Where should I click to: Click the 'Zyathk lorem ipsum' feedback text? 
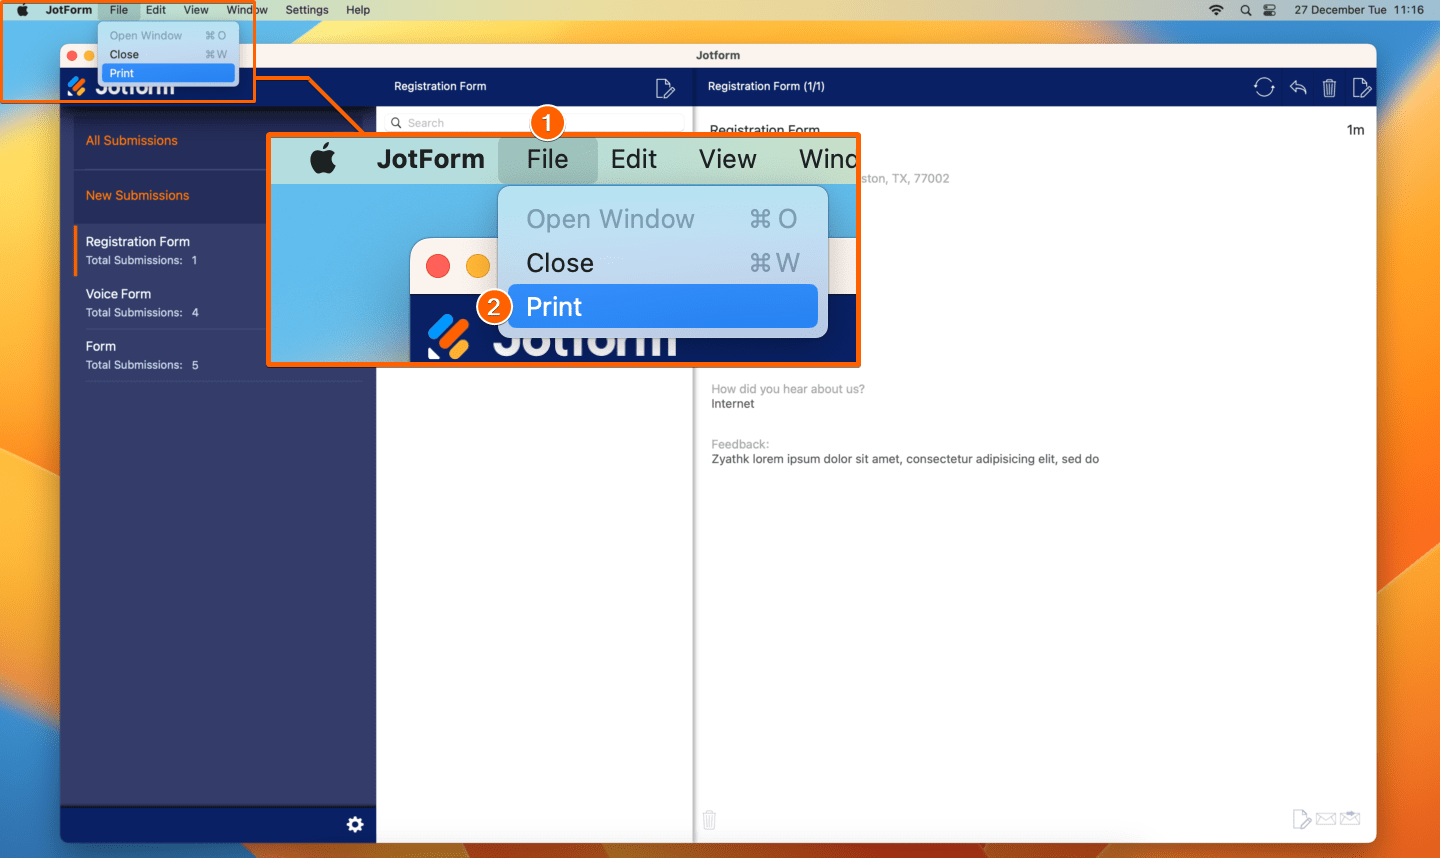[905, 459]
